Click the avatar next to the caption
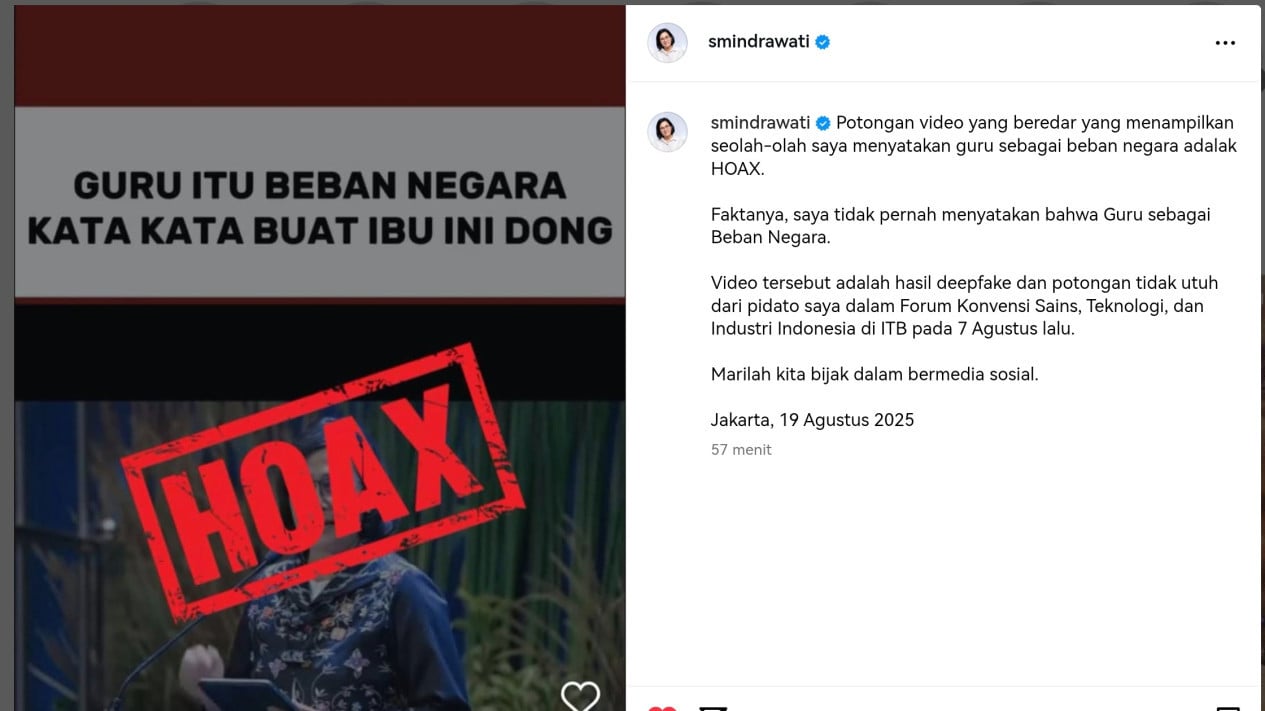Viewport: 1265px width, 711px height. [x=667, y=132]
